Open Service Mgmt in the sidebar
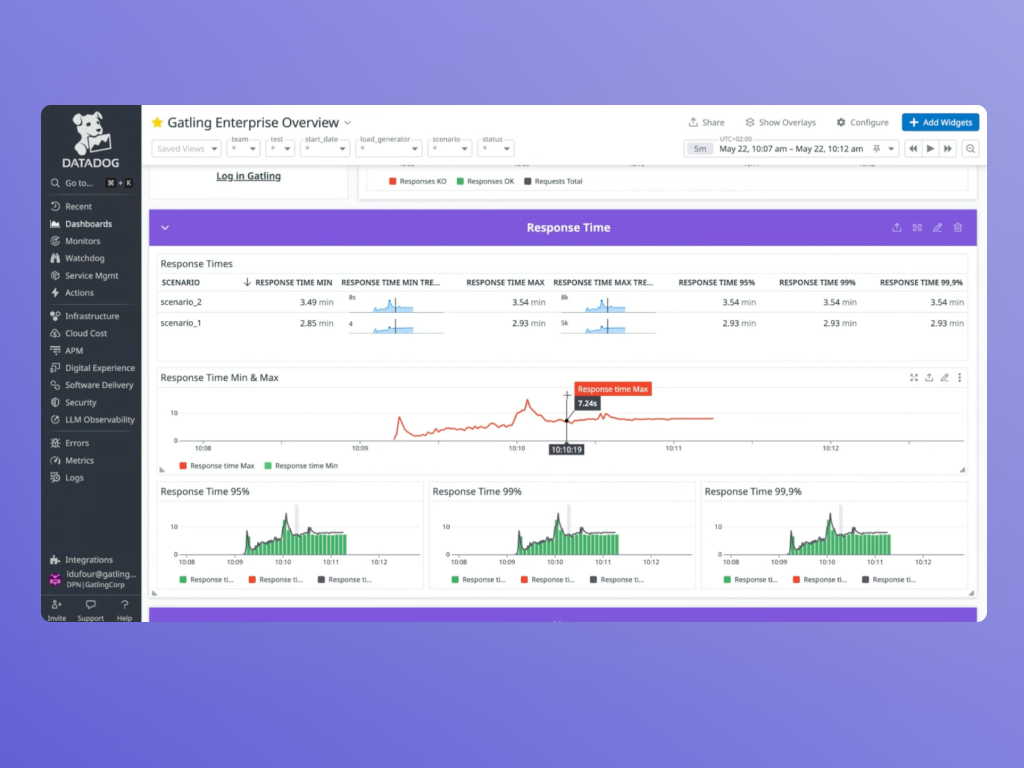 [x=91, y=276]
